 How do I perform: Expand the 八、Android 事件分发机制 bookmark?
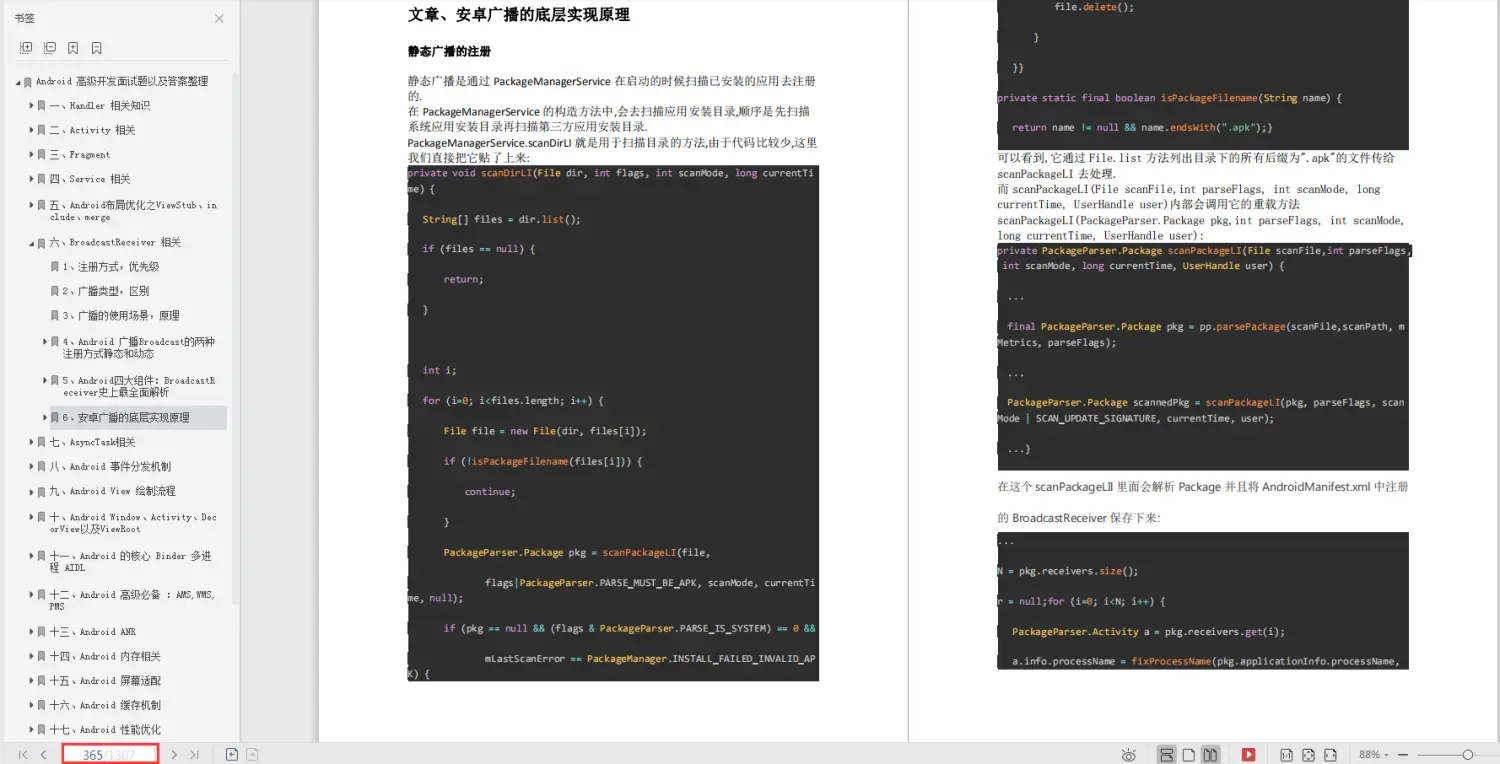tap(32, 466)
